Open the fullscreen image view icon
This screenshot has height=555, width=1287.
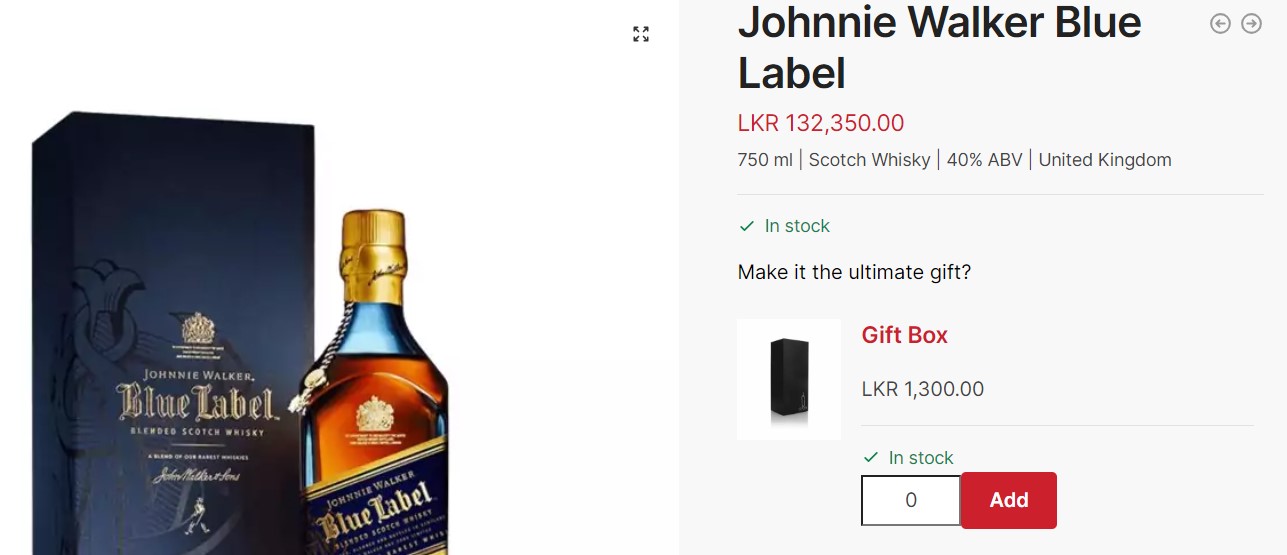click(x=641, y=34)
